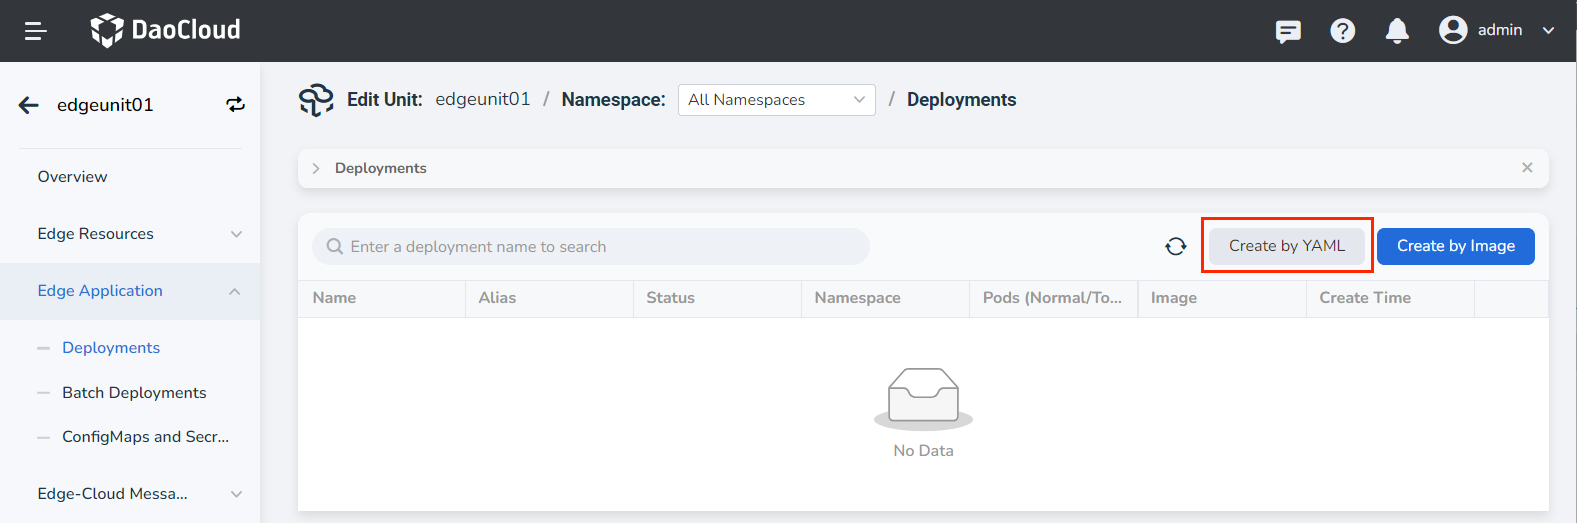Refresh the deployments list
Image resolution: width=1577 pixels, height=523 pixels.
coord(1176,246)
